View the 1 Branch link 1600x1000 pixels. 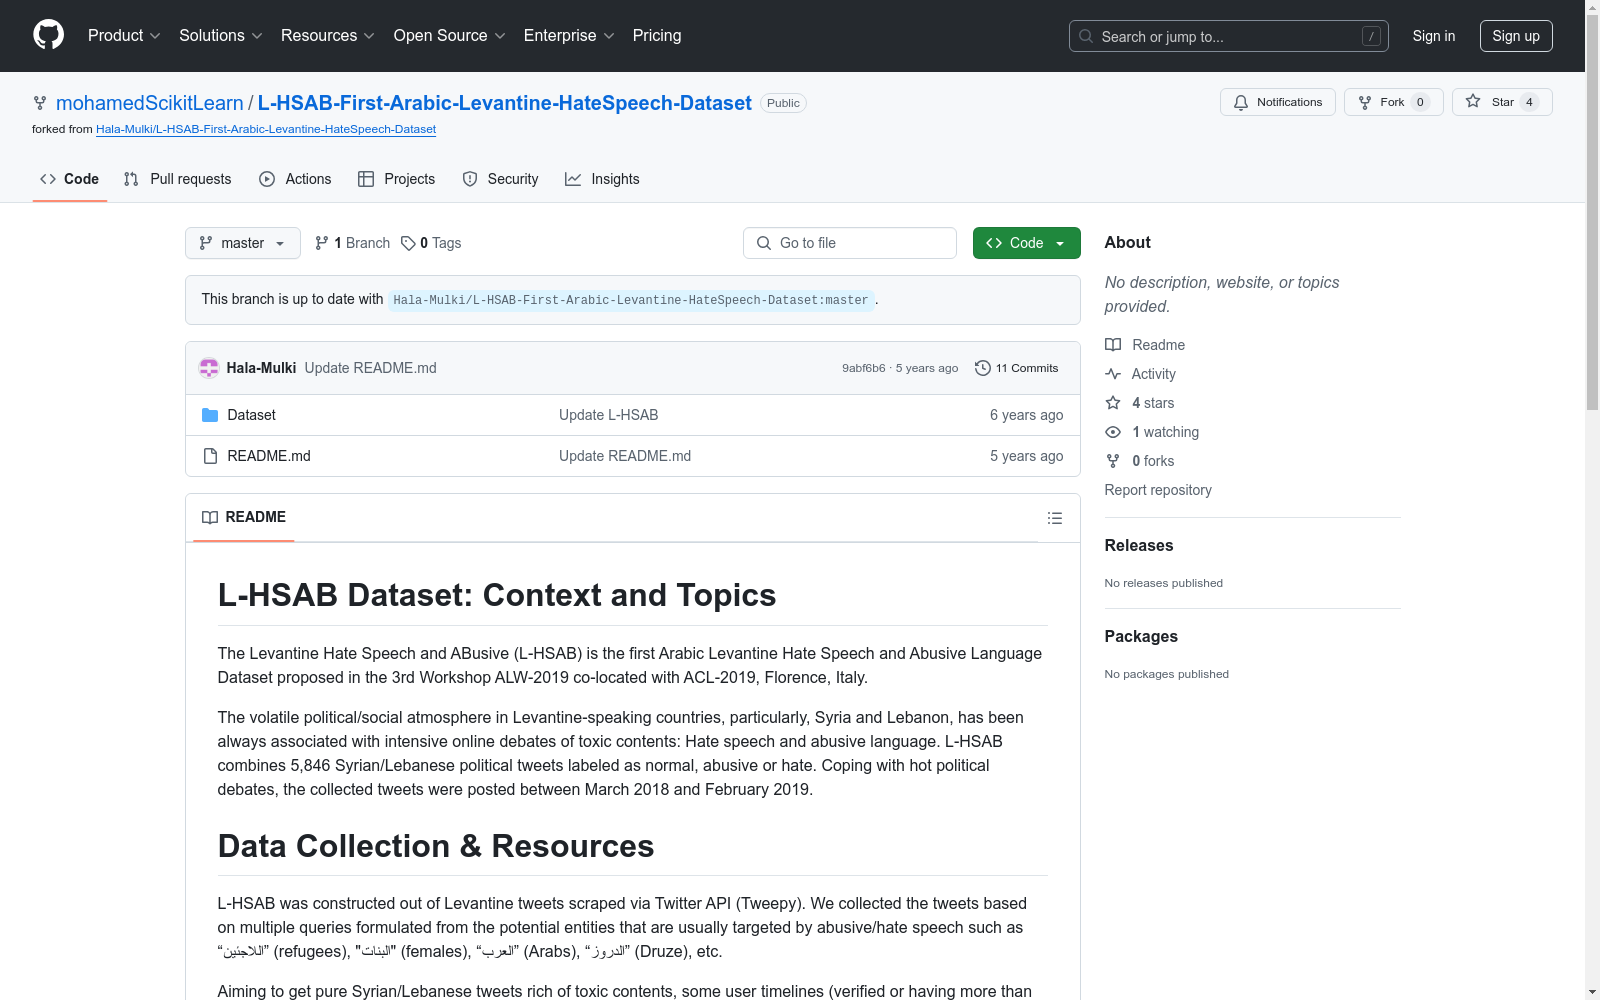pyautogui.click(x=352, y=243)
